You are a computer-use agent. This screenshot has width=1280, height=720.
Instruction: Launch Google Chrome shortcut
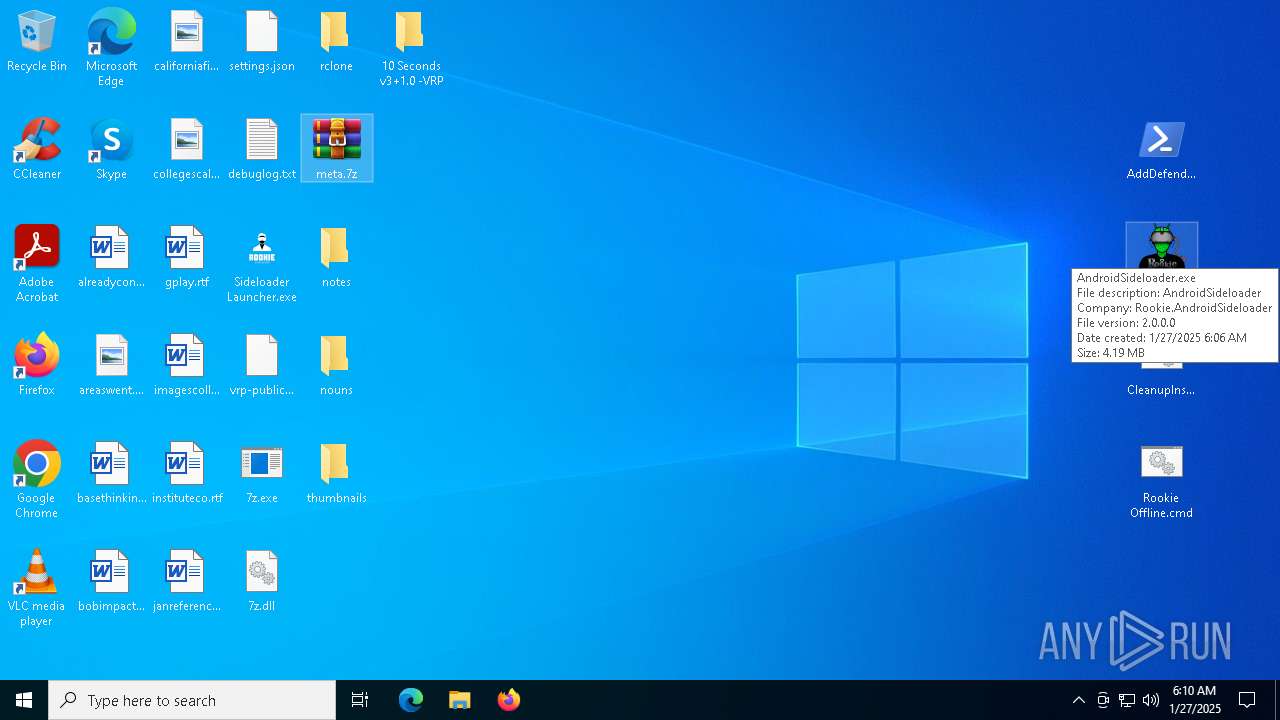click(37, 480)
